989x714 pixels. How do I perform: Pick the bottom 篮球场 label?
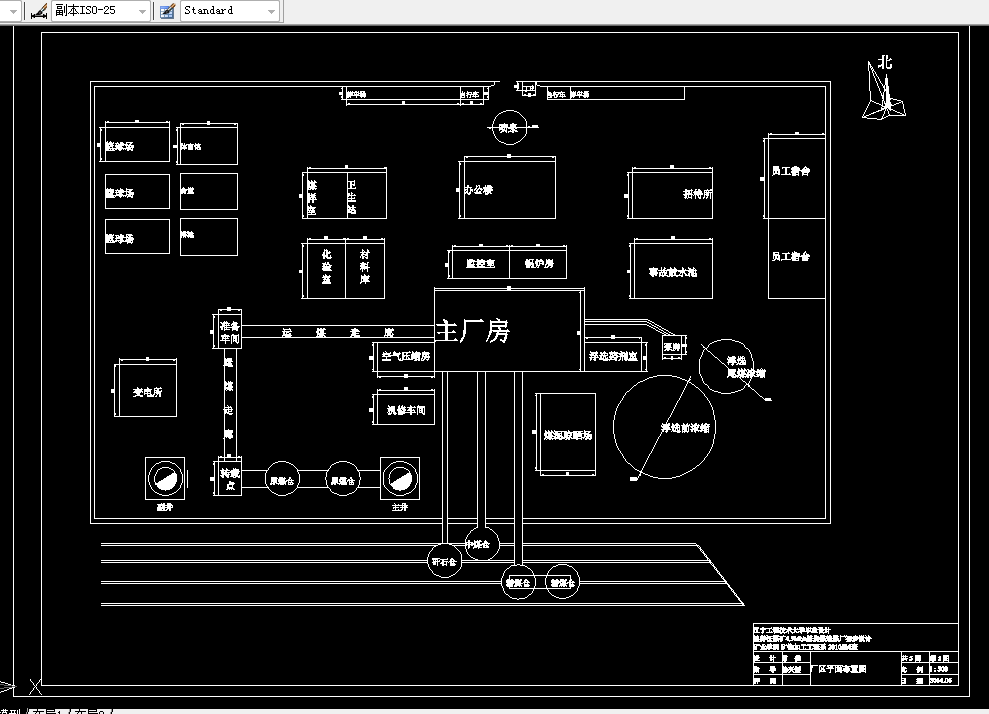click(x=120, y=238)
